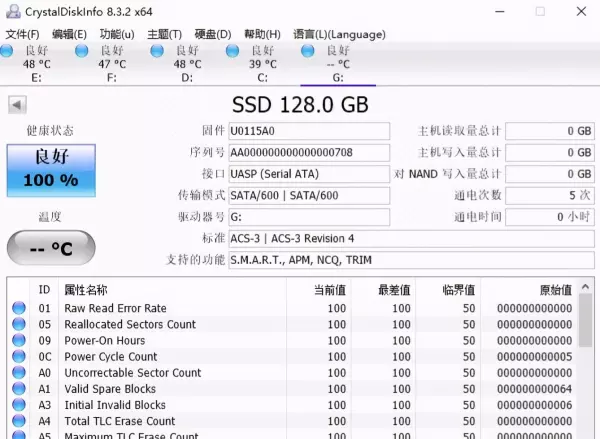600x439 pixels.
Task: Click the 通电时间 value 0 小时
Action: [550, 217]
